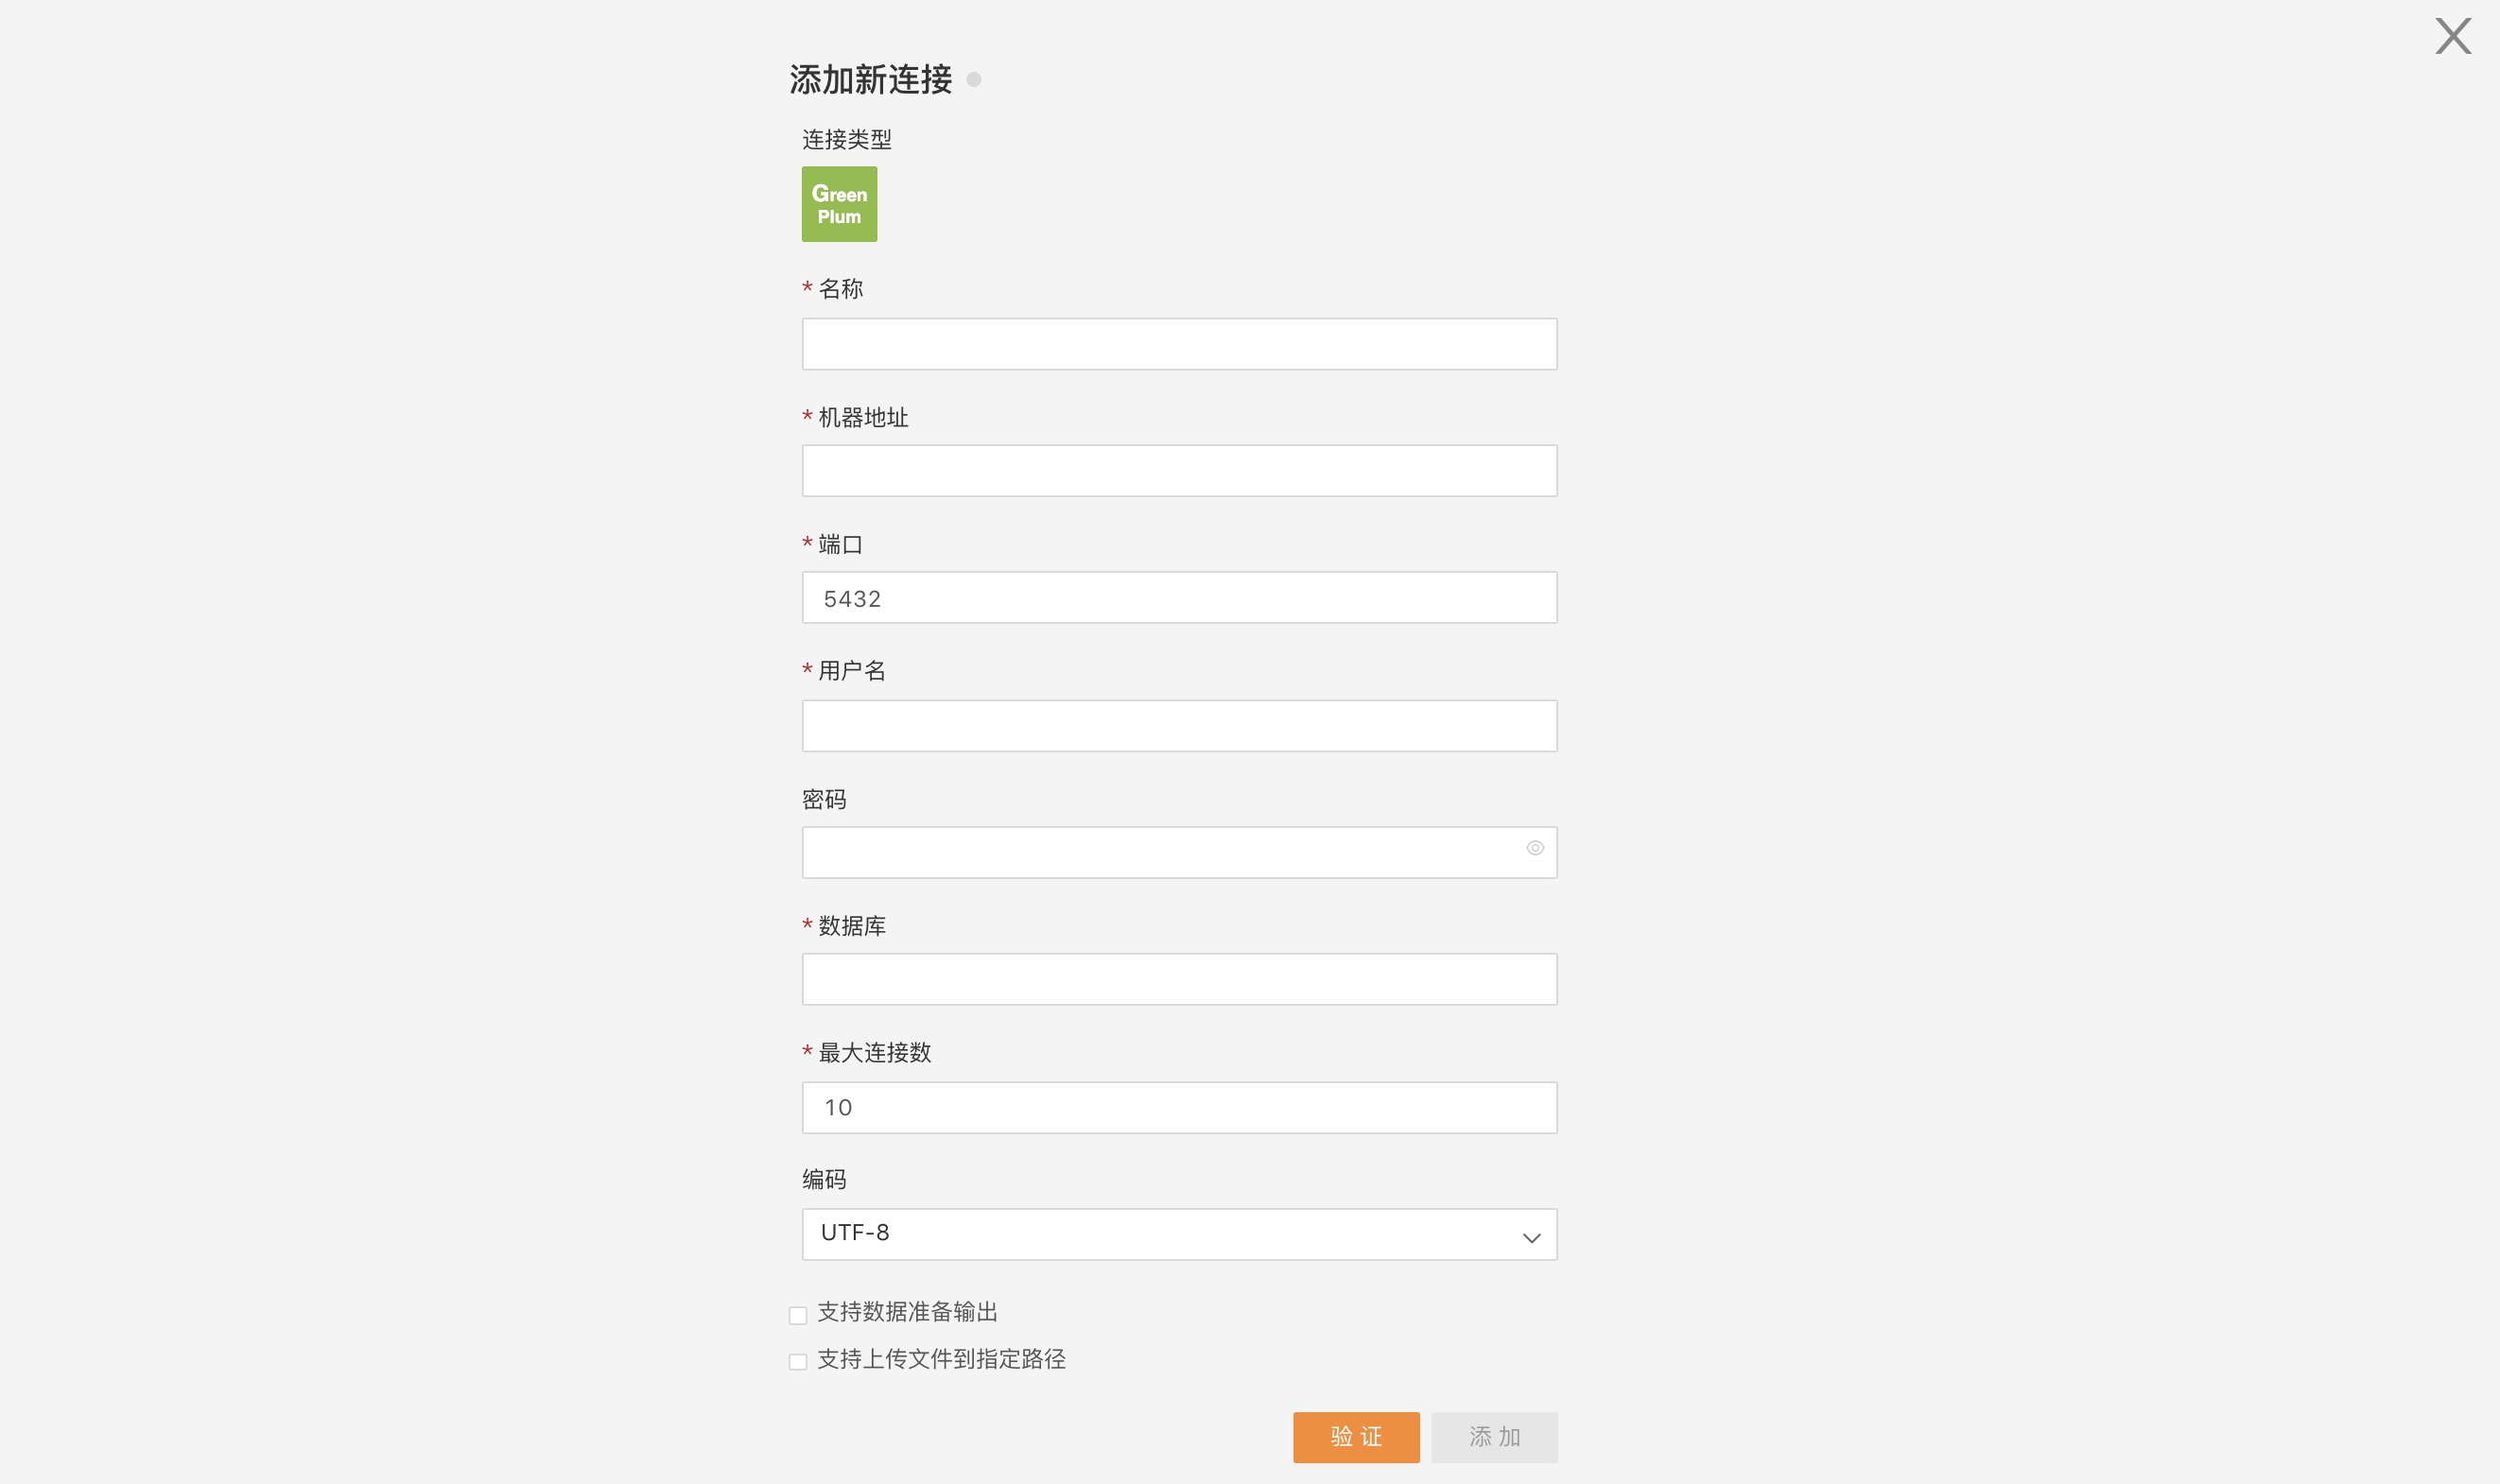Select the GreenPlum connection type icon
The image size is (2500, 1484).
(839, 204)
